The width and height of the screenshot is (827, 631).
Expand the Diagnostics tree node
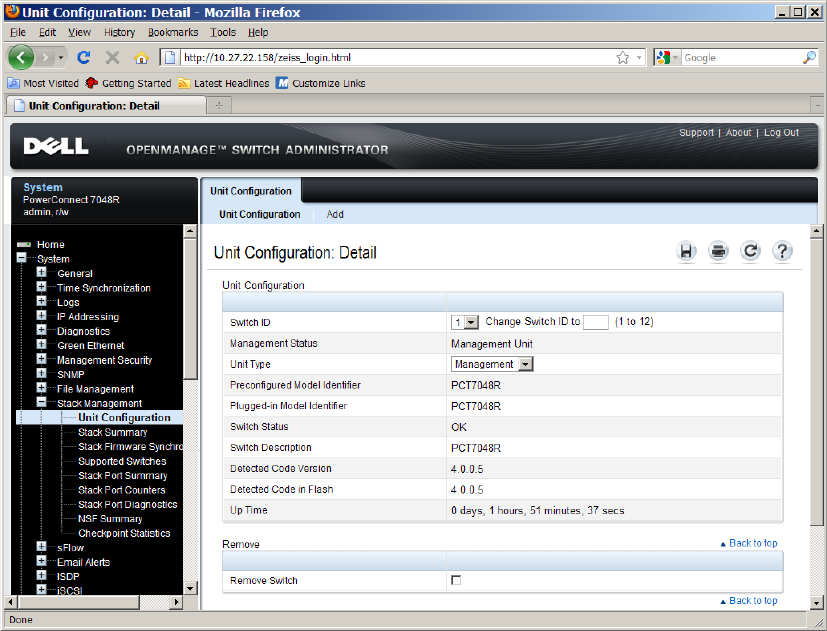pyautogui.click(x=41, y=330)
